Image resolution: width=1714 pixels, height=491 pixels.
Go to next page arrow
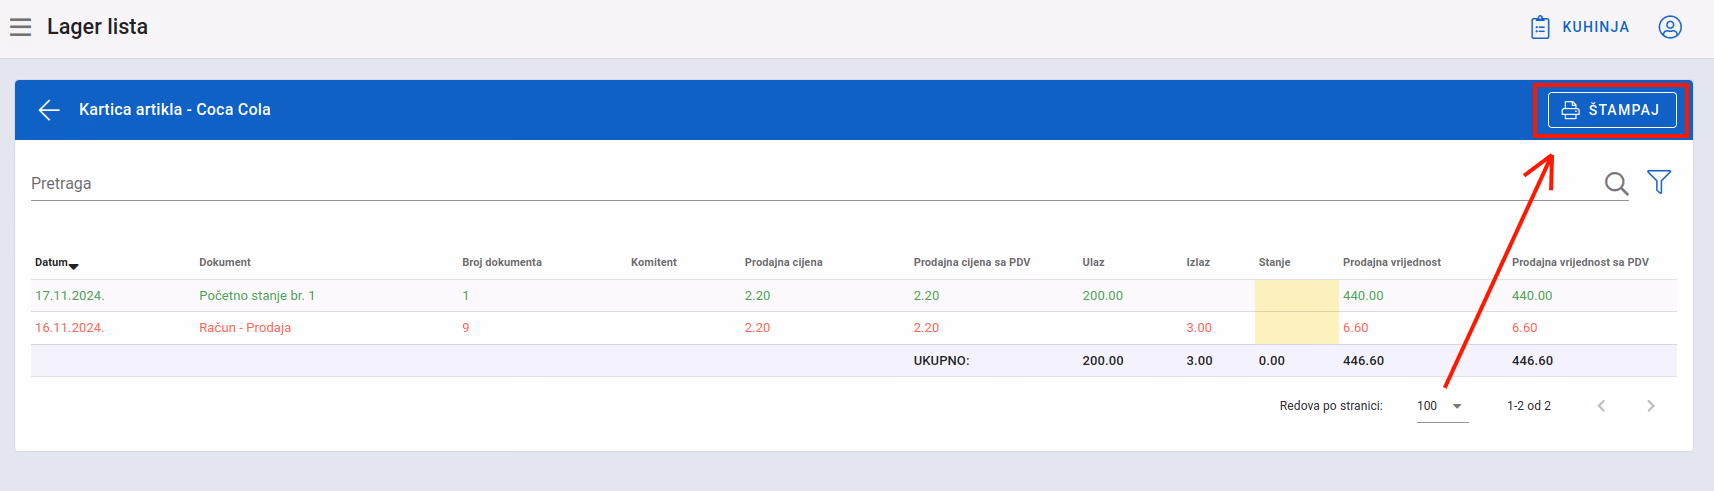pos(1651,406)
